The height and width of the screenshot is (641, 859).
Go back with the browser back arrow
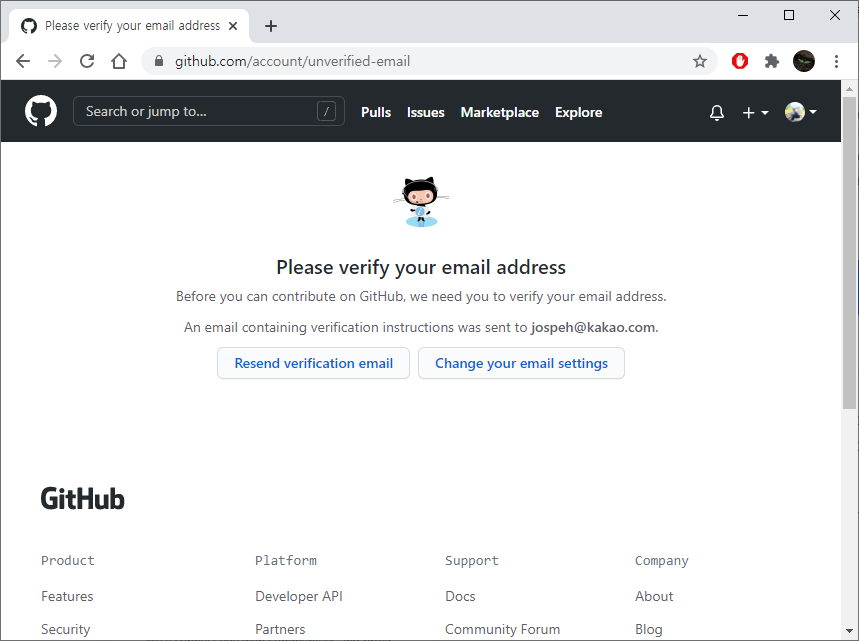pos(23,61)
